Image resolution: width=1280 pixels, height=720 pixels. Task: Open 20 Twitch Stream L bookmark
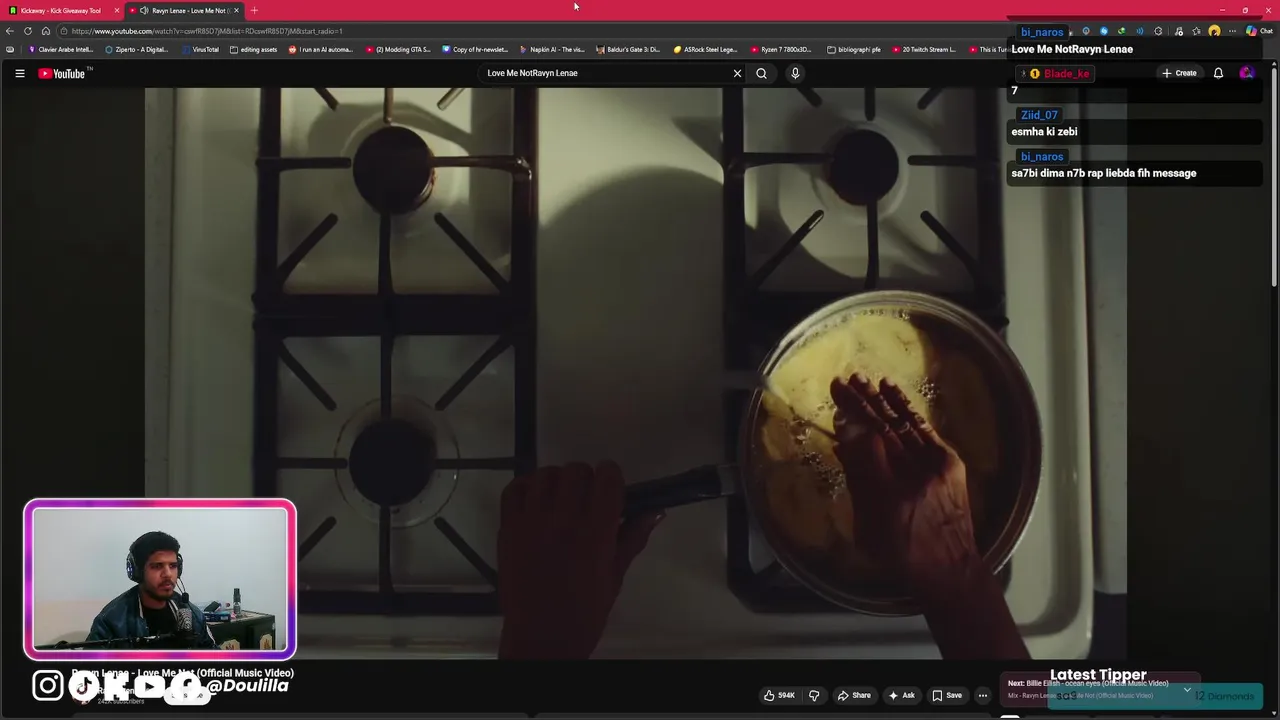(923, 49)
